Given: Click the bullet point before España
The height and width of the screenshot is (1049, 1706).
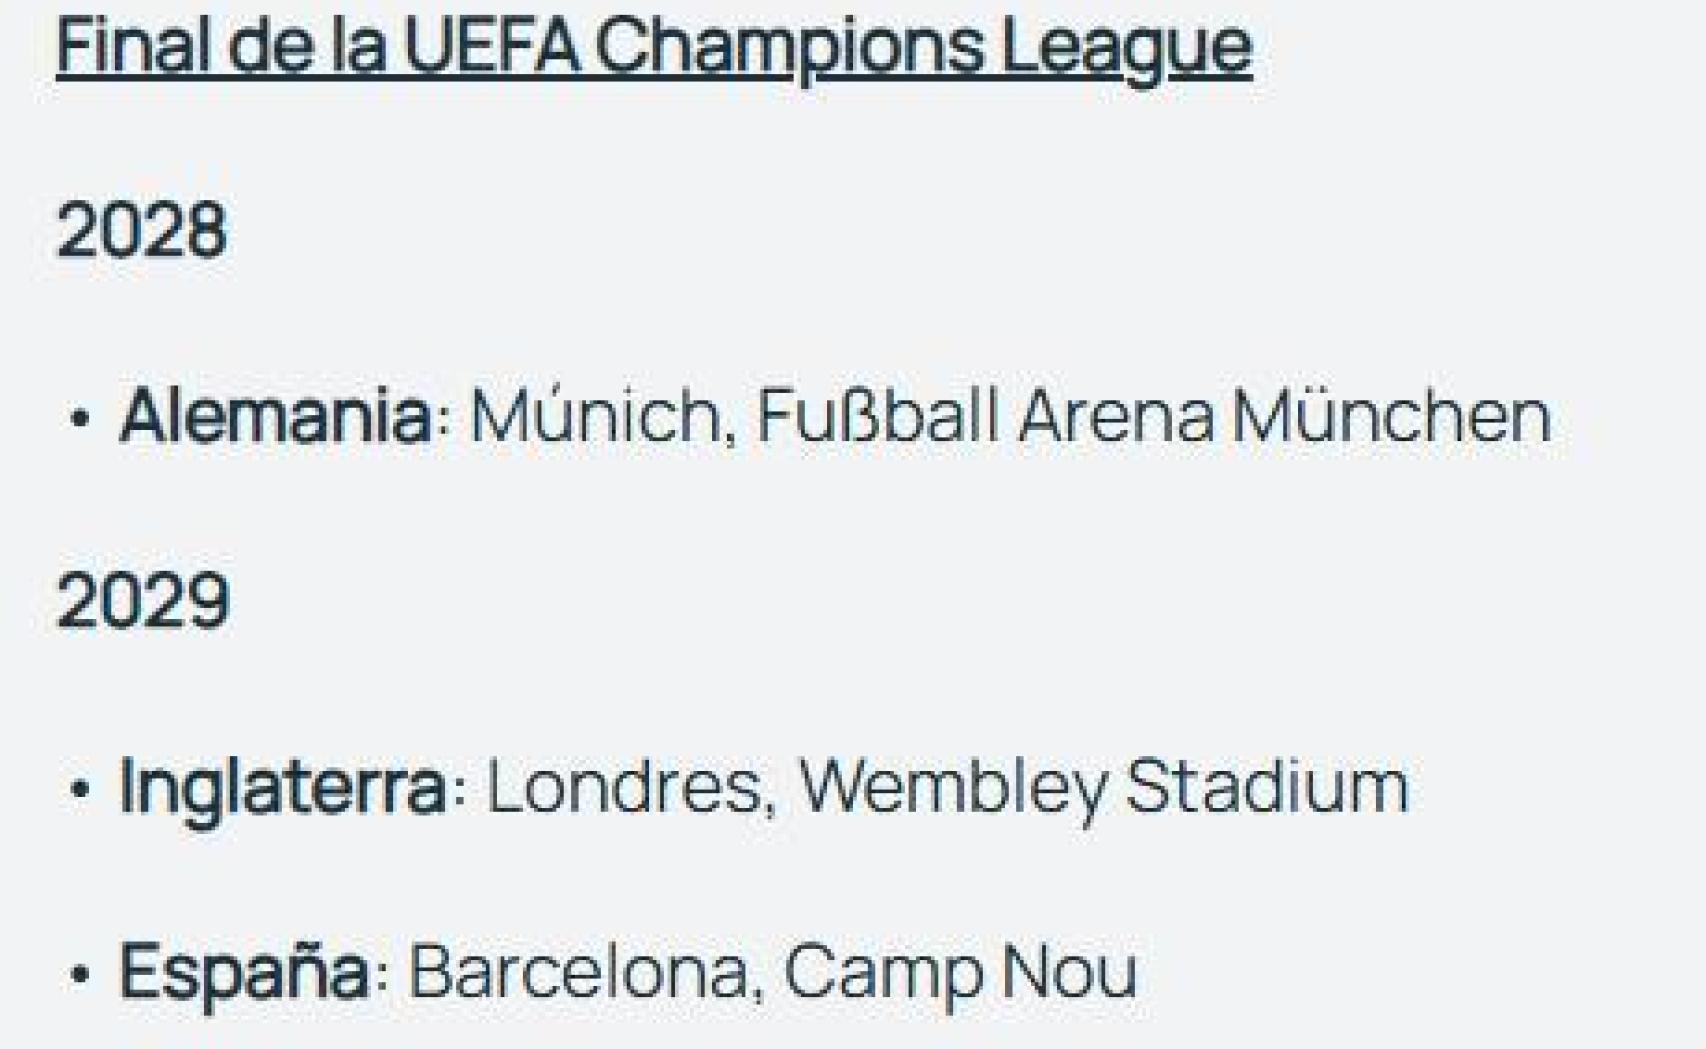Looking at the screenshot, I should (80, 972).
